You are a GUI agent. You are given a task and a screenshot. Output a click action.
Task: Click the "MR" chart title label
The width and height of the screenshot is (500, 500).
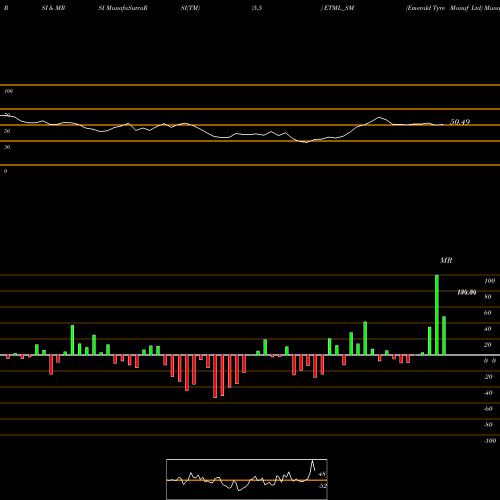(446, 260)
